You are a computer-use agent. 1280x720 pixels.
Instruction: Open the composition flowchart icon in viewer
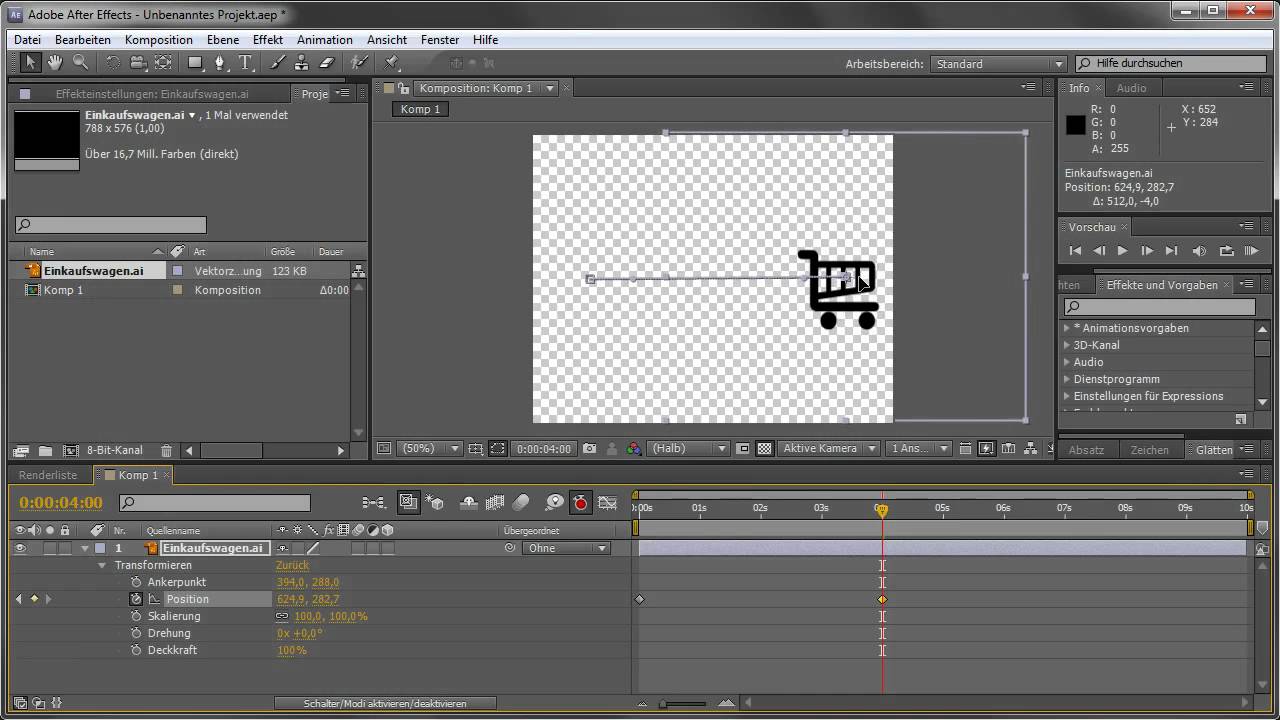coord(1031,449)
